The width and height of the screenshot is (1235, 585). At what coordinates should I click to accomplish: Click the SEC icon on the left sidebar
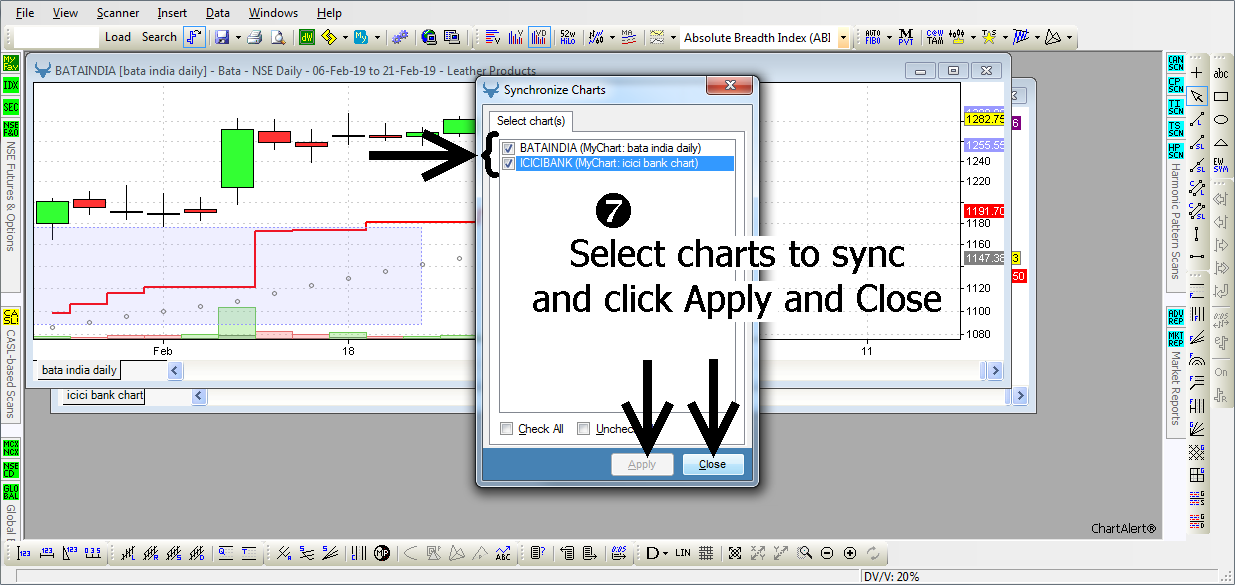[11, 107]
